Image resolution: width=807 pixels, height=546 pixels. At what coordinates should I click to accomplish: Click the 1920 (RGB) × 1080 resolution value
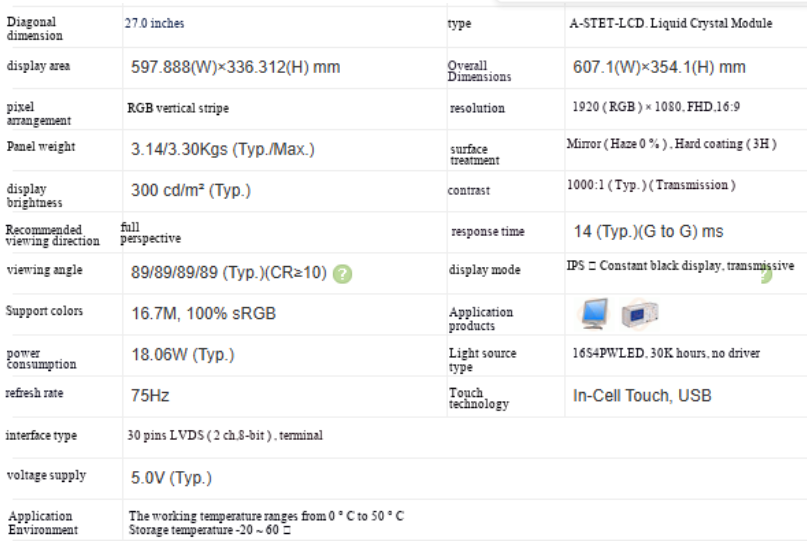656,107
